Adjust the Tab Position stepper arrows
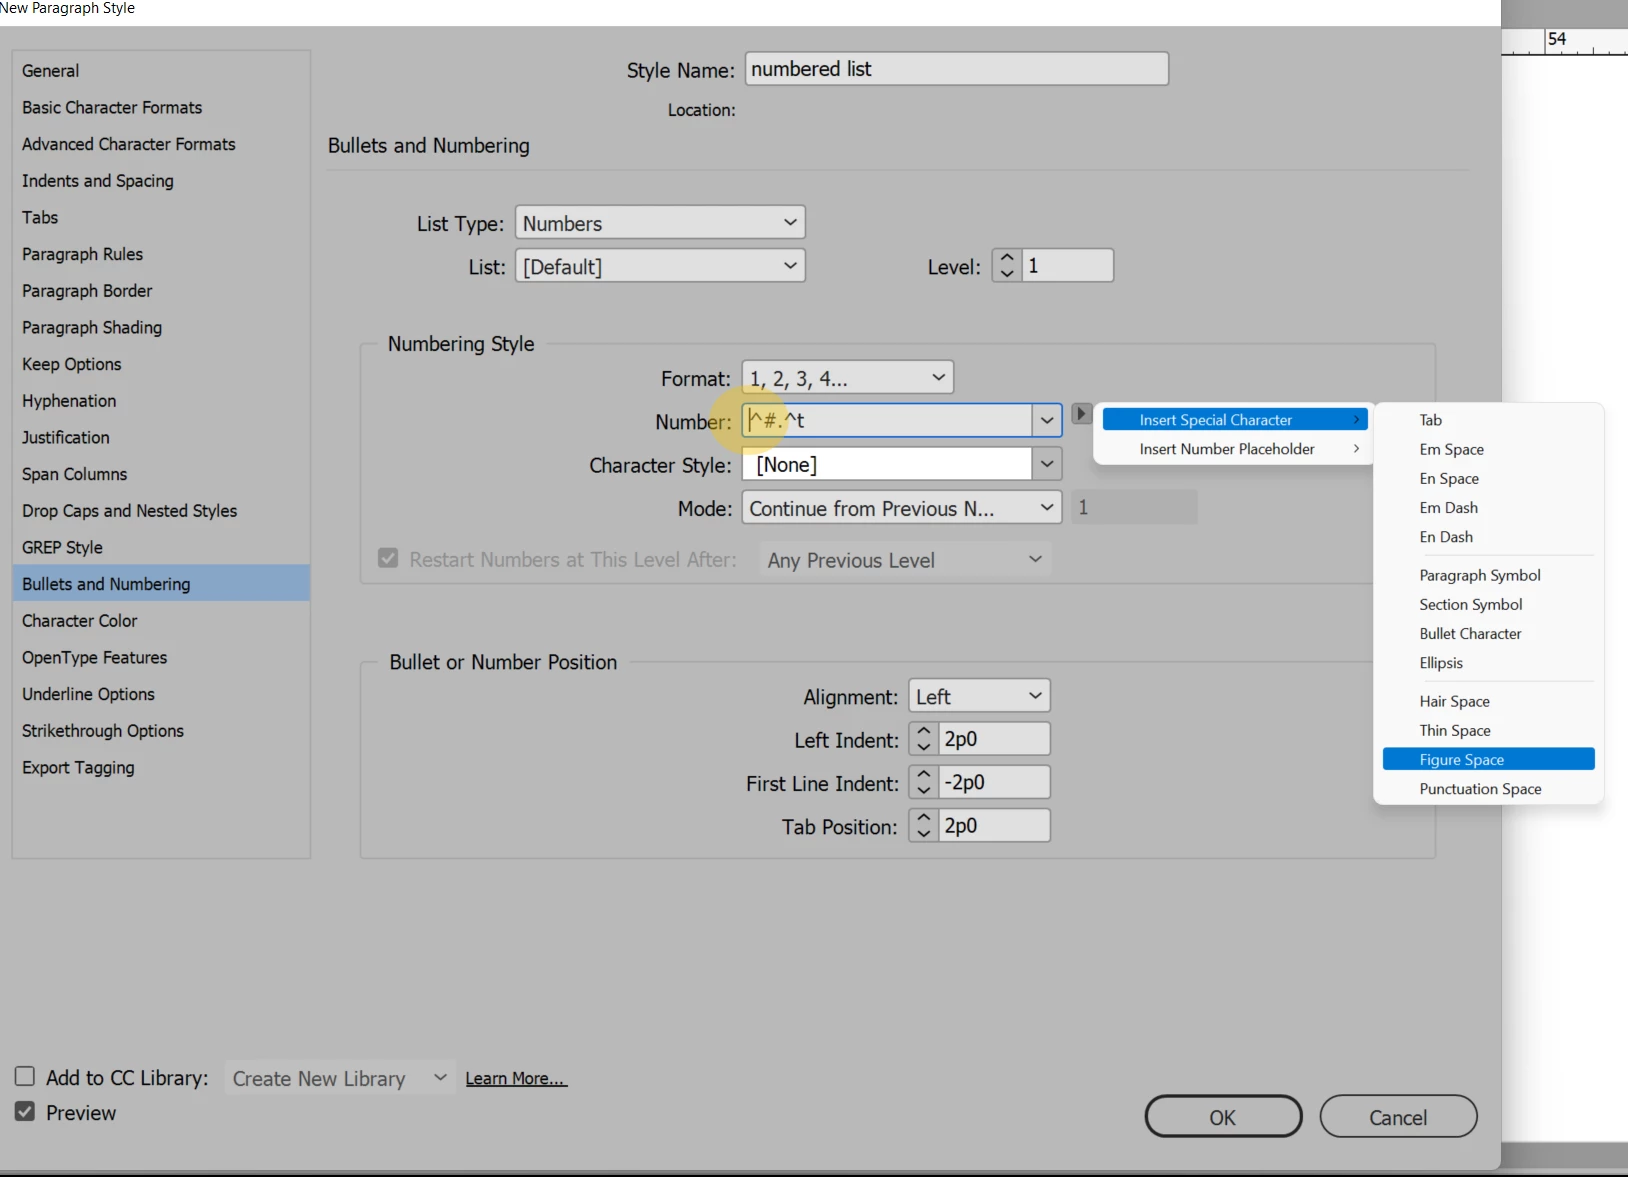1628x1177 pixels. (x=924, y=825)
